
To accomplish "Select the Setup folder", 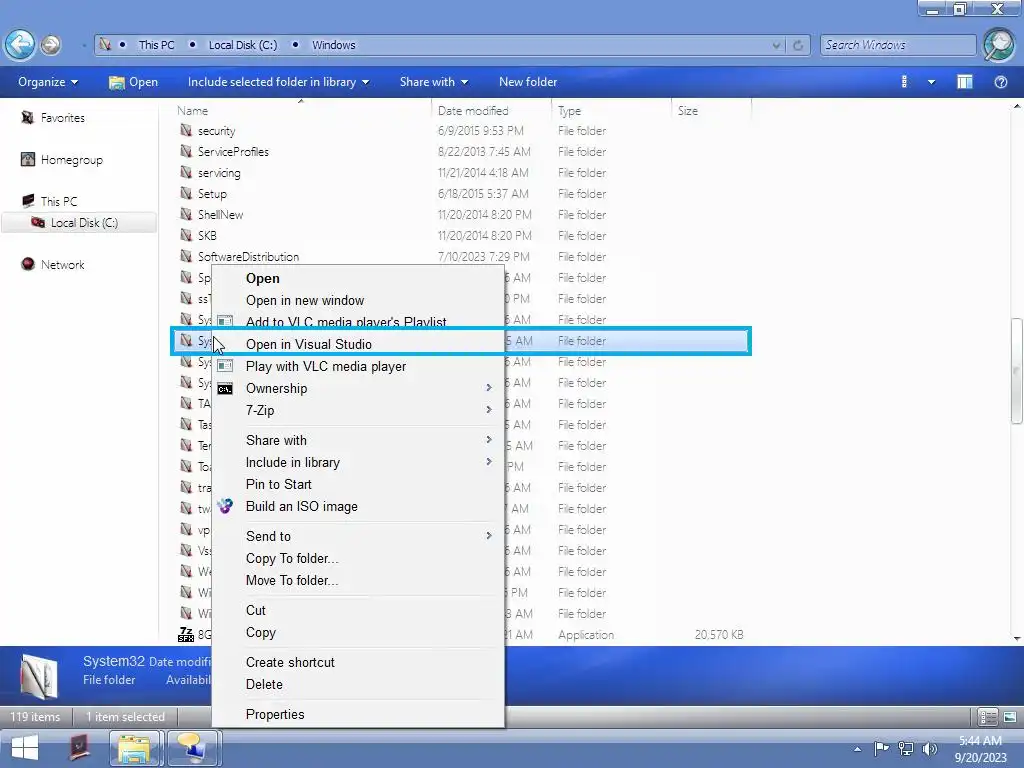I will point(212,194).
